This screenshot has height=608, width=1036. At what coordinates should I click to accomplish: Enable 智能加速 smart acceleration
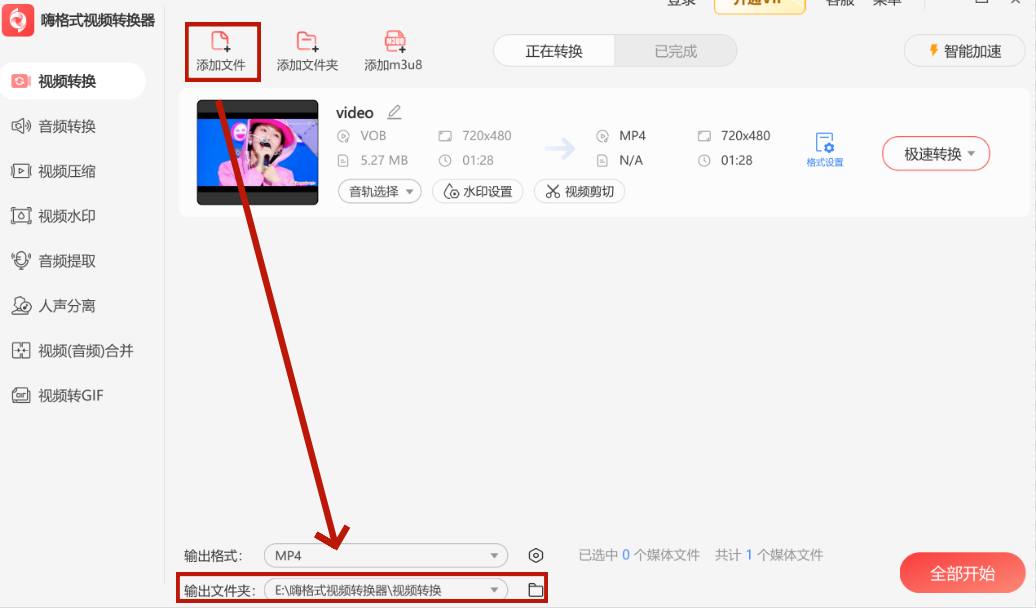[964, 50]
